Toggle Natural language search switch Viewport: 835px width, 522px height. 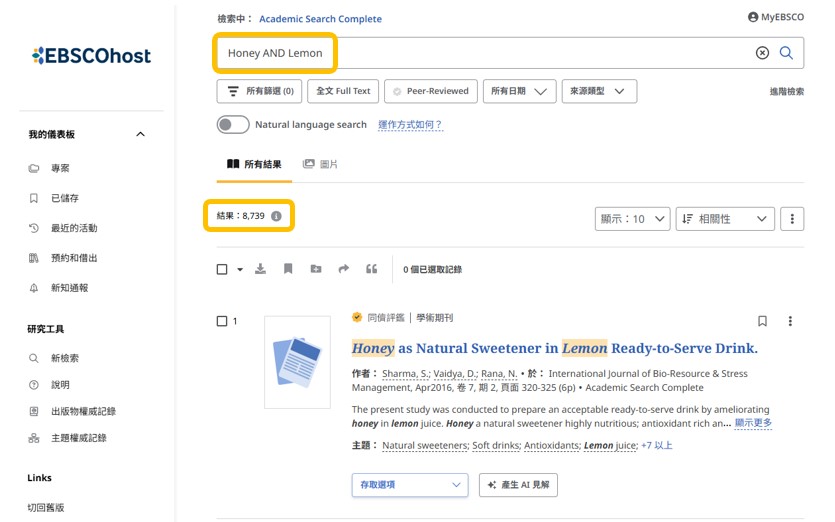click(233, 125)
